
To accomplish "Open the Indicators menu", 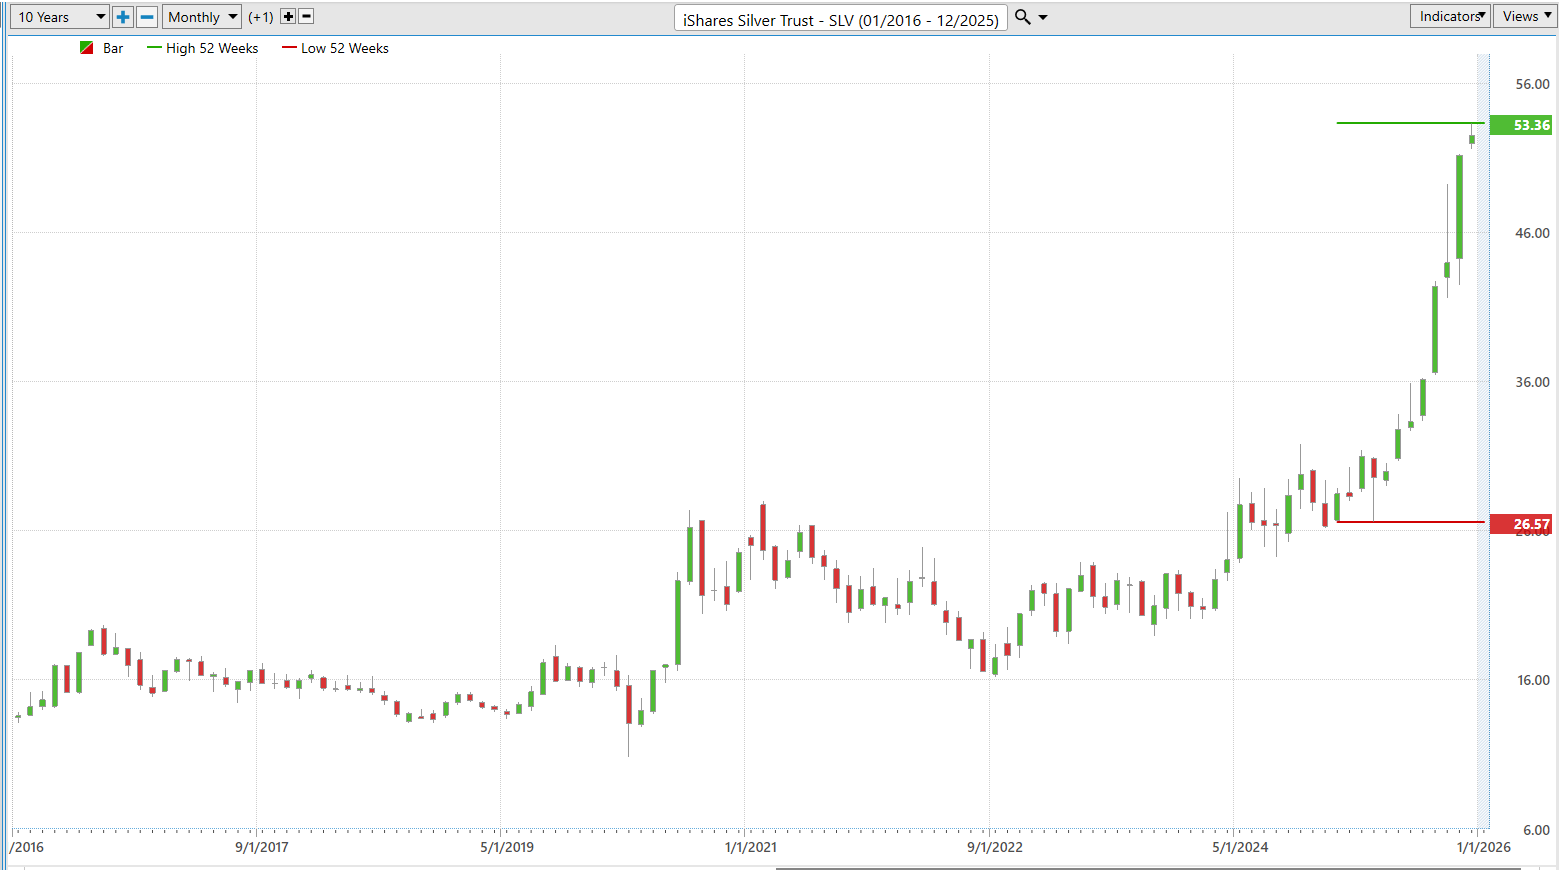I will pos(1450,16).
